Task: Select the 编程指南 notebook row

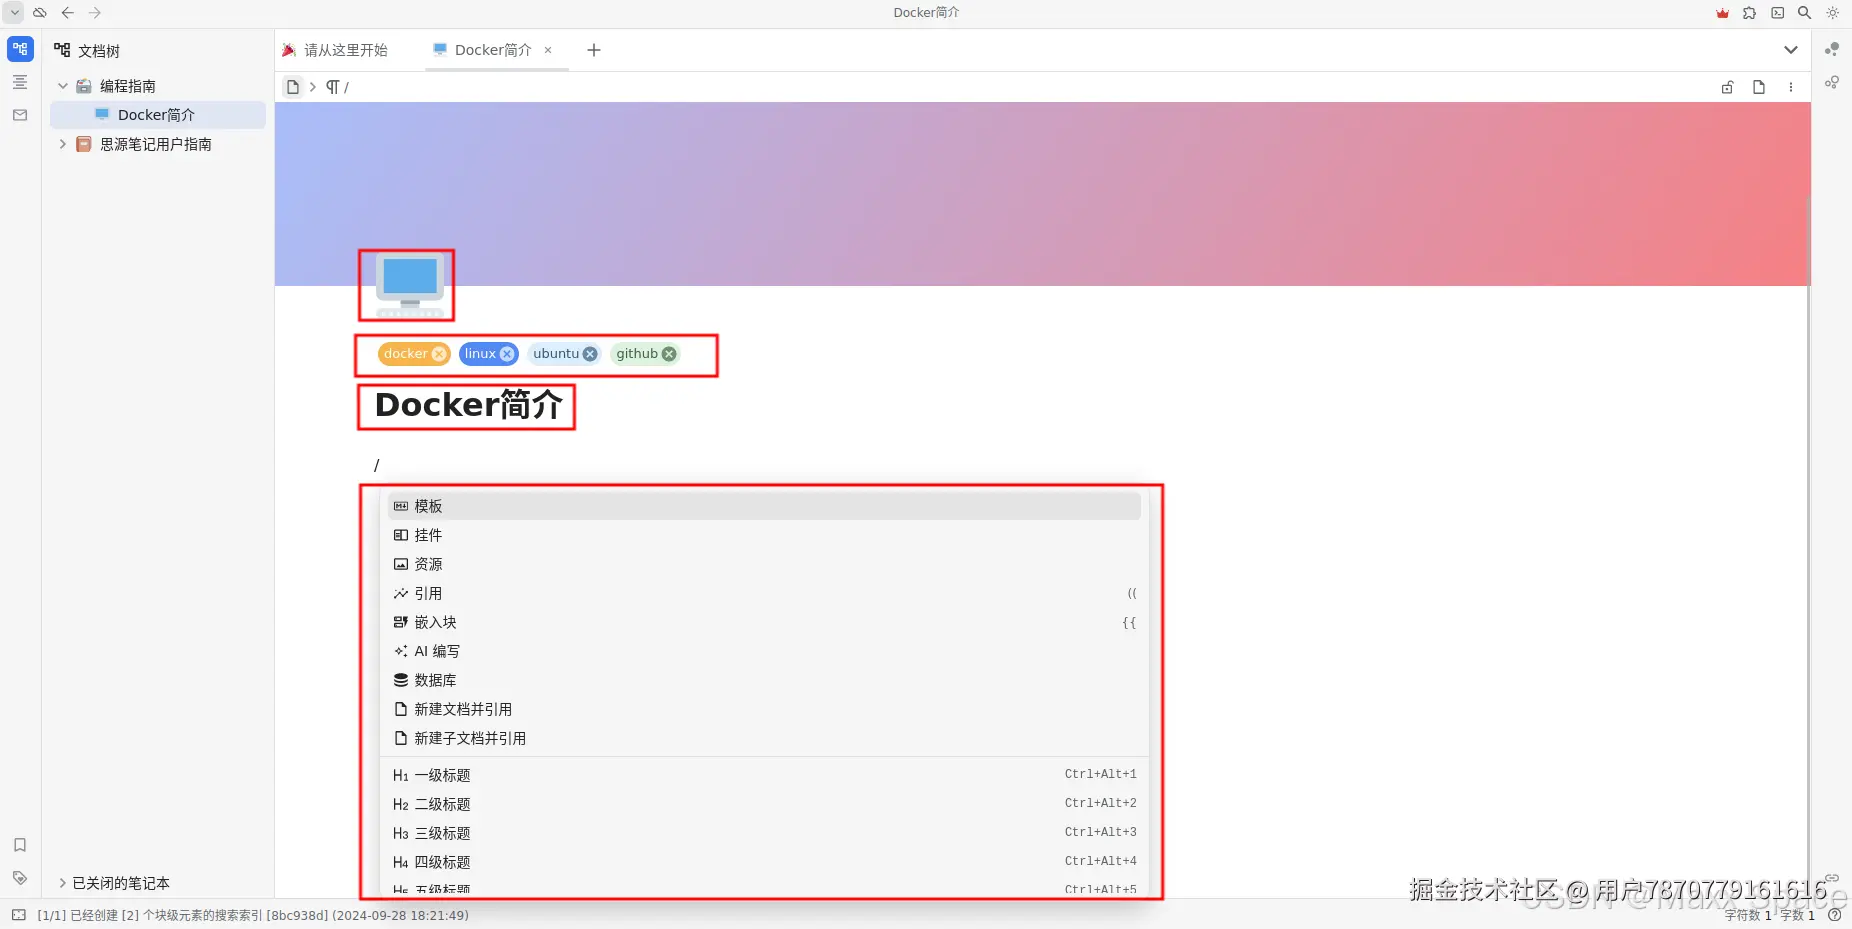Action: 158,86
